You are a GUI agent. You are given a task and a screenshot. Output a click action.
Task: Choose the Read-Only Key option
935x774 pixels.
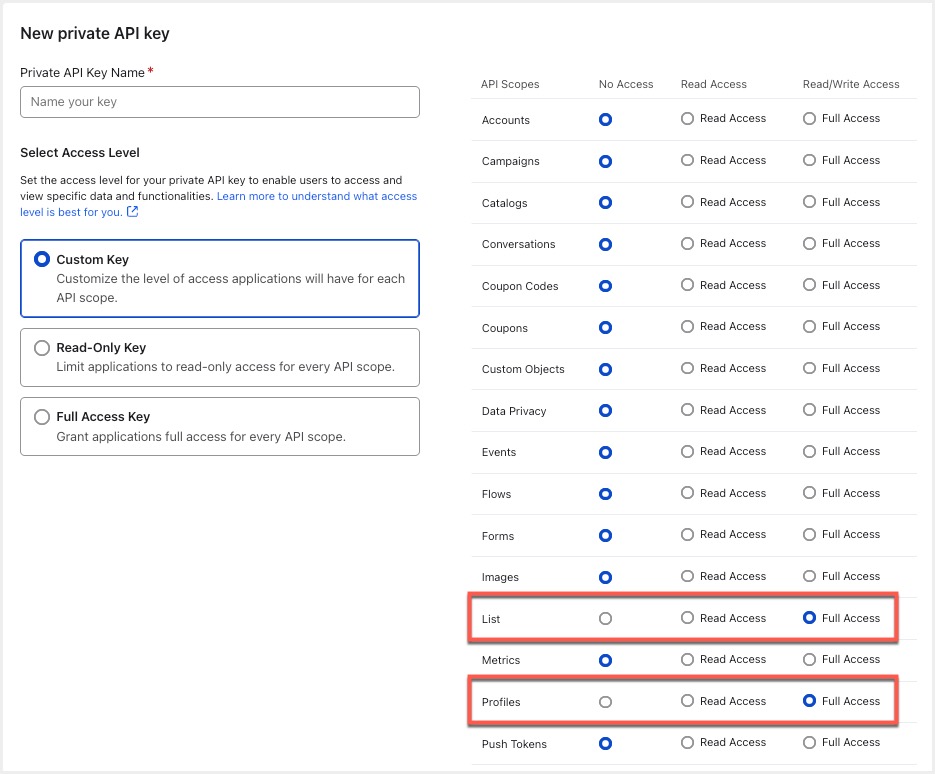click(x=42, y=348)
